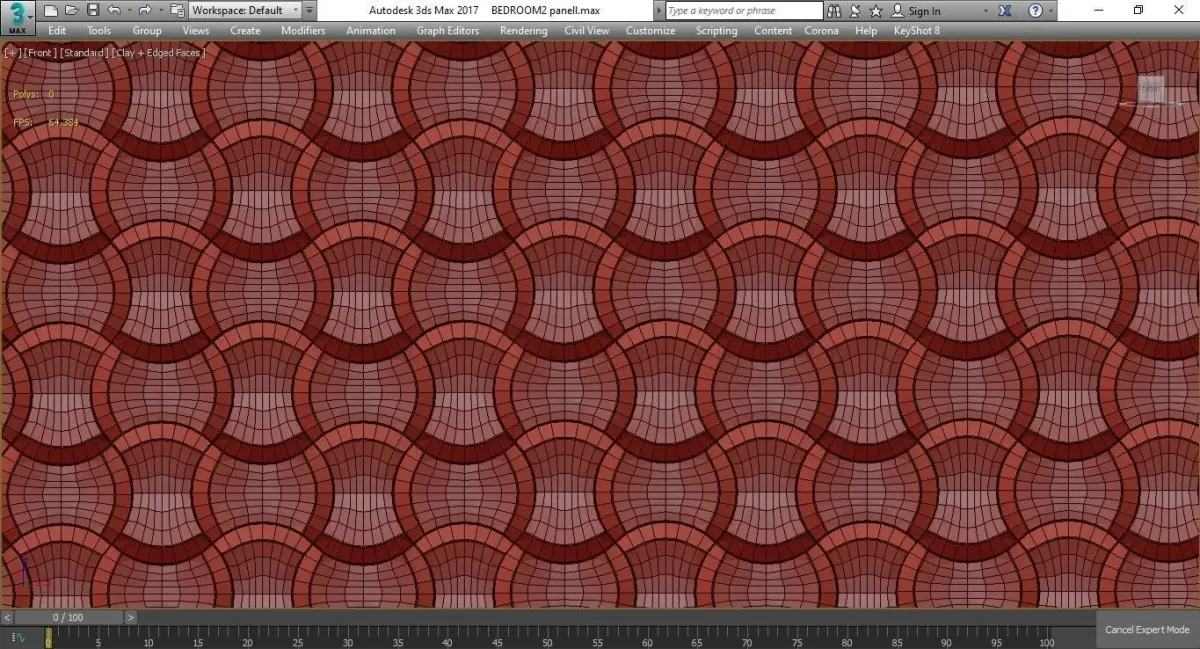Click the [Front] viewport label
Screen dimensions: 1200x649
(x=39, y=52)
